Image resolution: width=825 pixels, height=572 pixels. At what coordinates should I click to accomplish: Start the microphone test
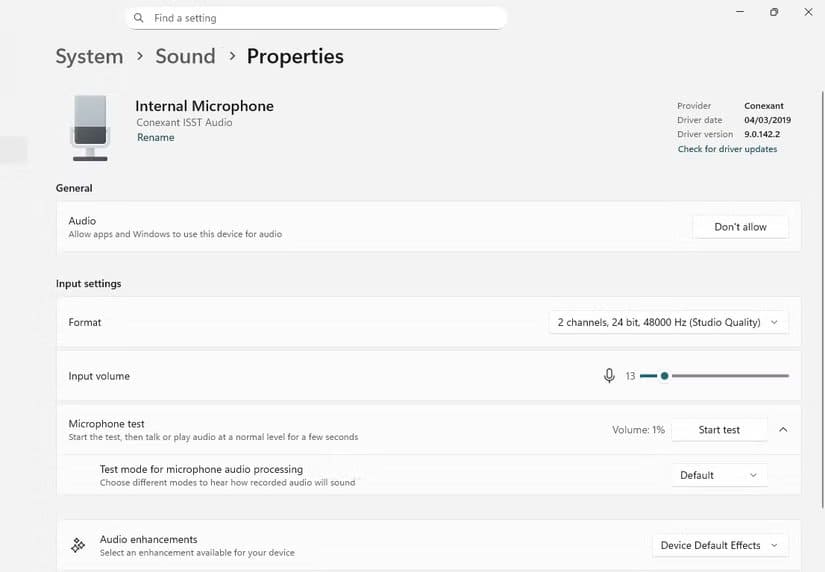(x=719, y=430)
